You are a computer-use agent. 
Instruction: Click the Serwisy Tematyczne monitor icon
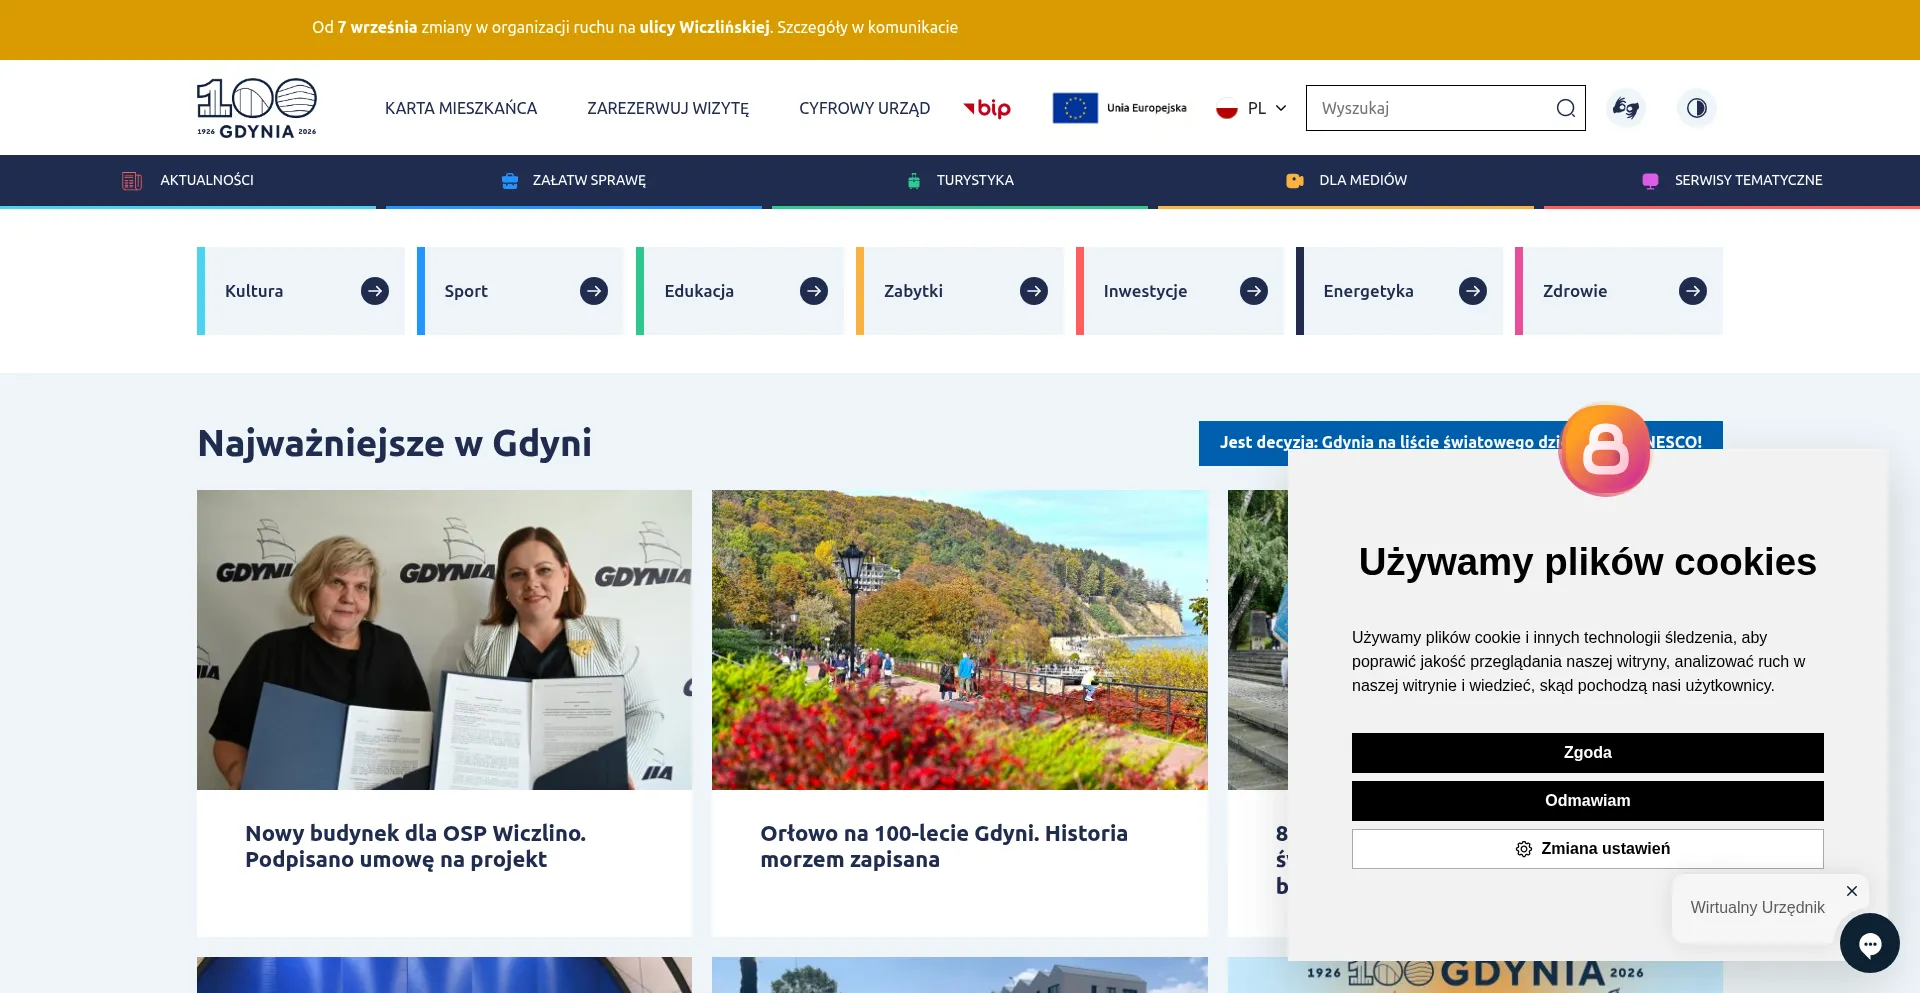[x=1651, y=181]
